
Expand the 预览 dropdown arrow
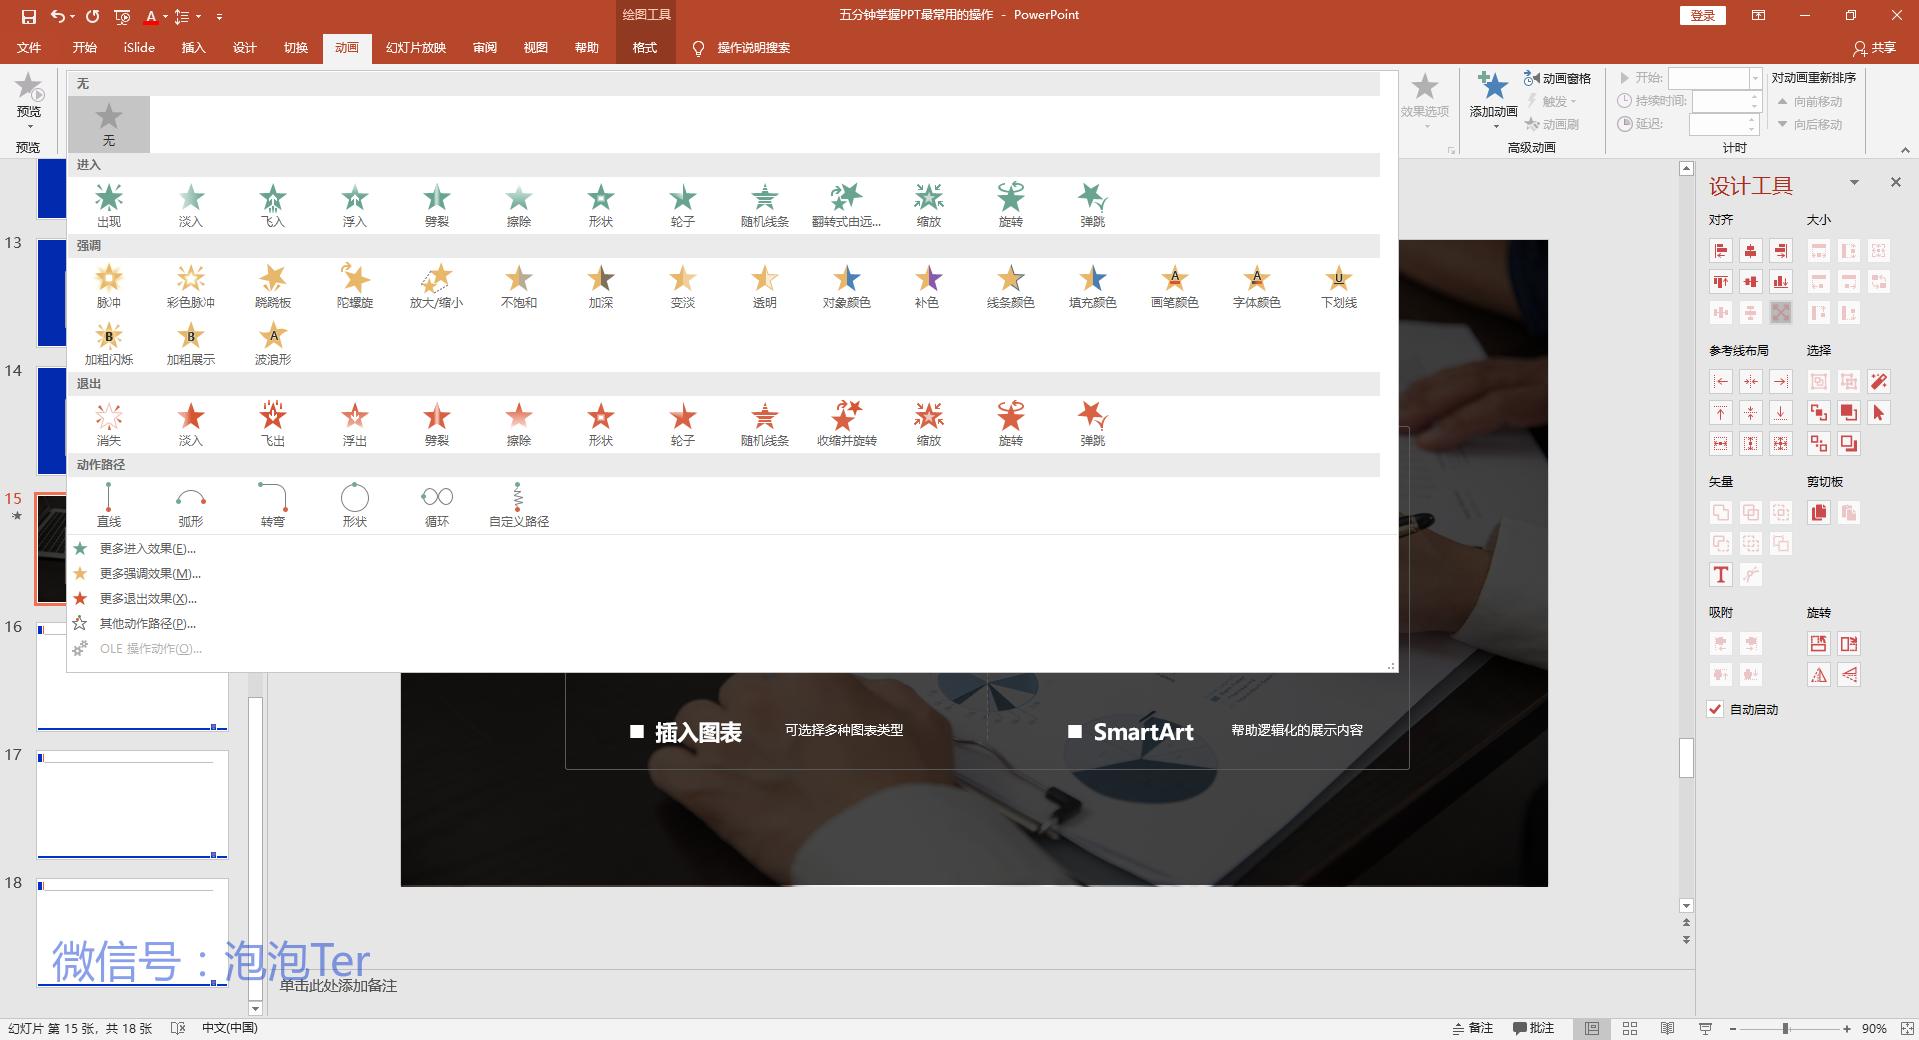[x=29, y=127]
